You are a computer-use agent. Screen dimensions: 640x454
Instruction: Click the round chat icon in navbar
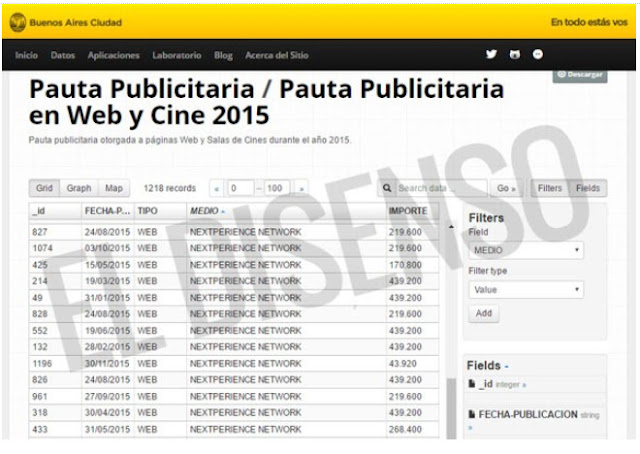[538, 54]
